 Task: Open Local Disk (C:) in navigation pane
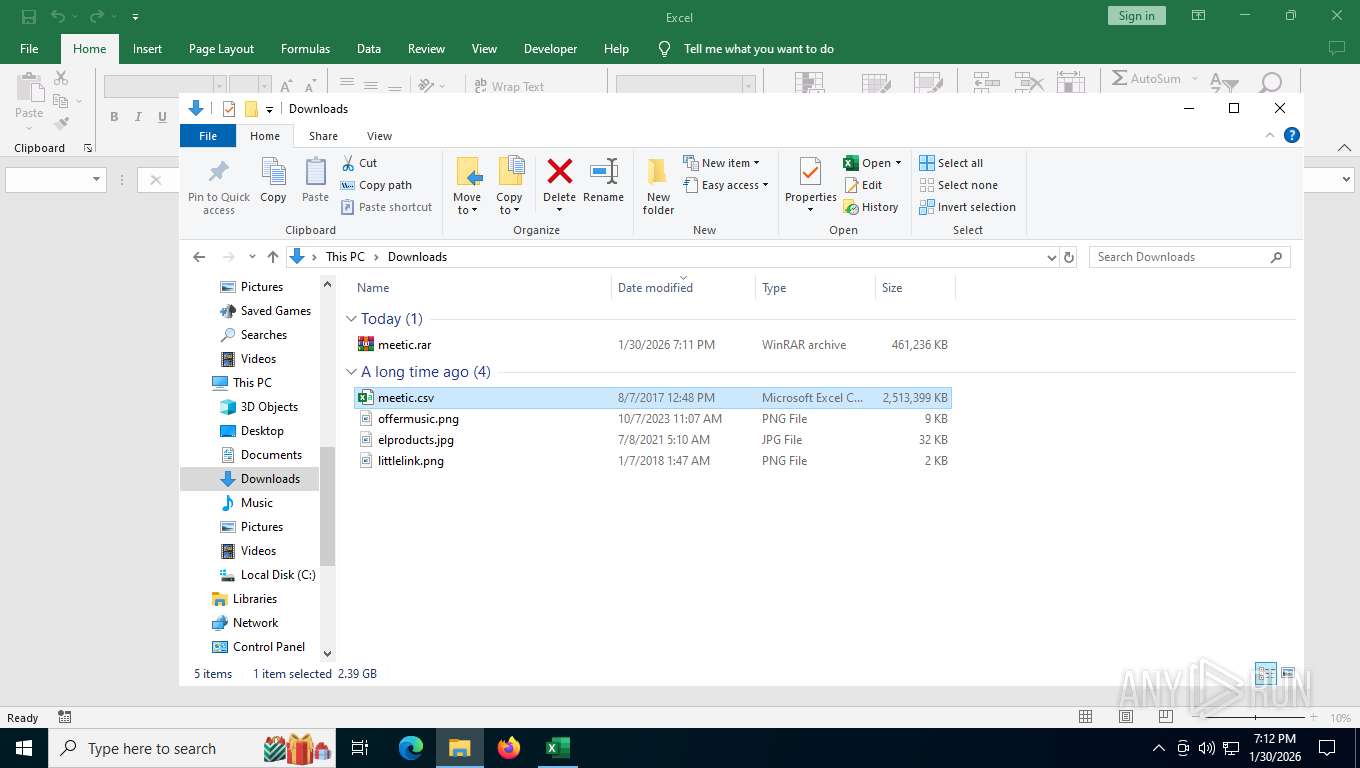[266, 575]
